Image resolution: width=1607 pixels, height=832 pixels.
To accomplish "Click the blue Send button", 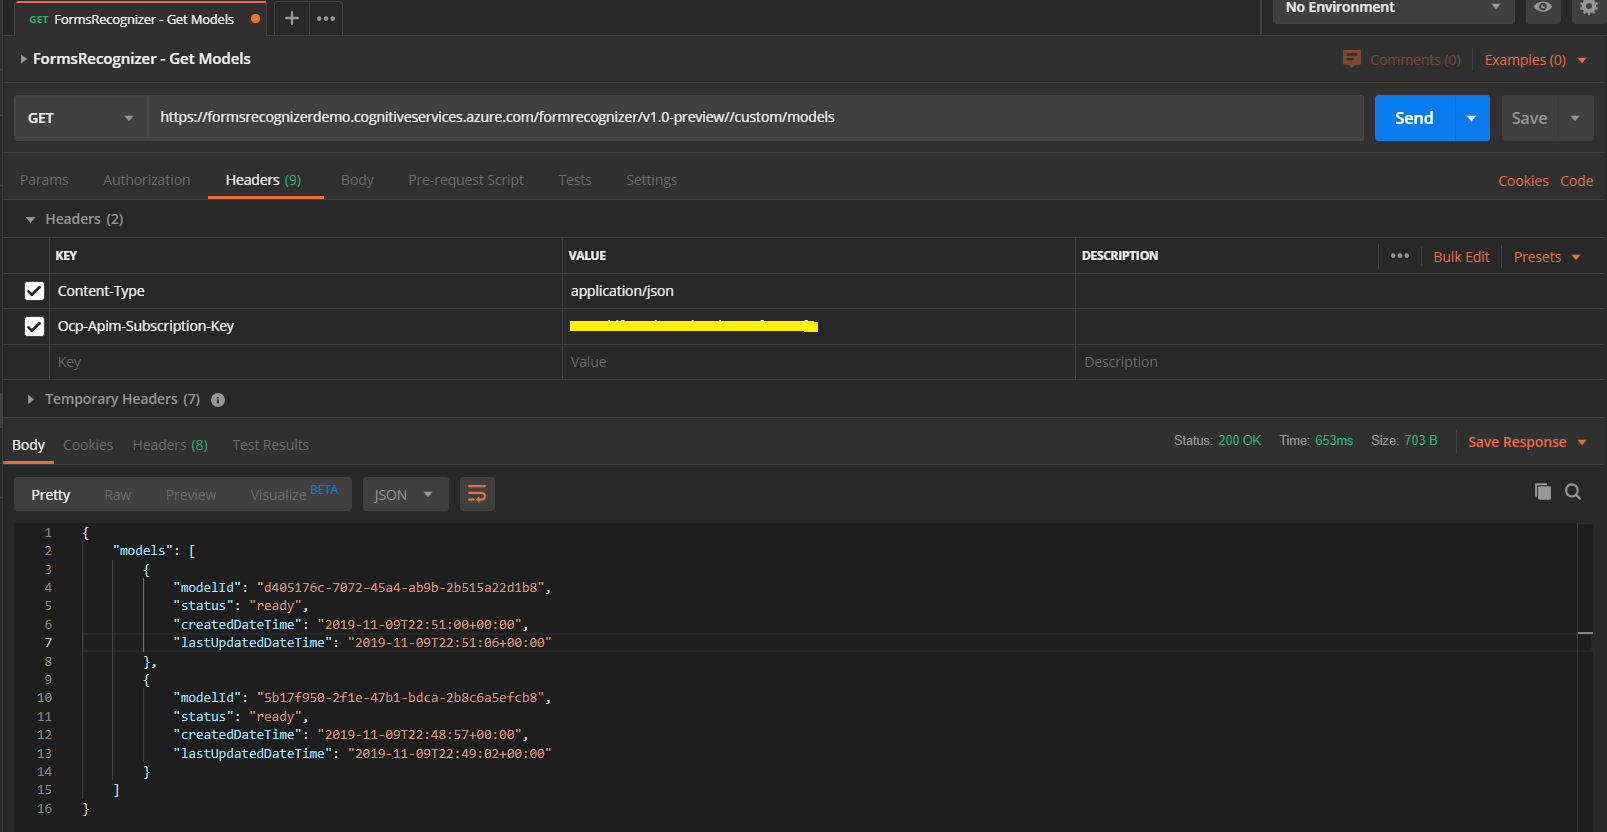I will (x=1414, y=118).
